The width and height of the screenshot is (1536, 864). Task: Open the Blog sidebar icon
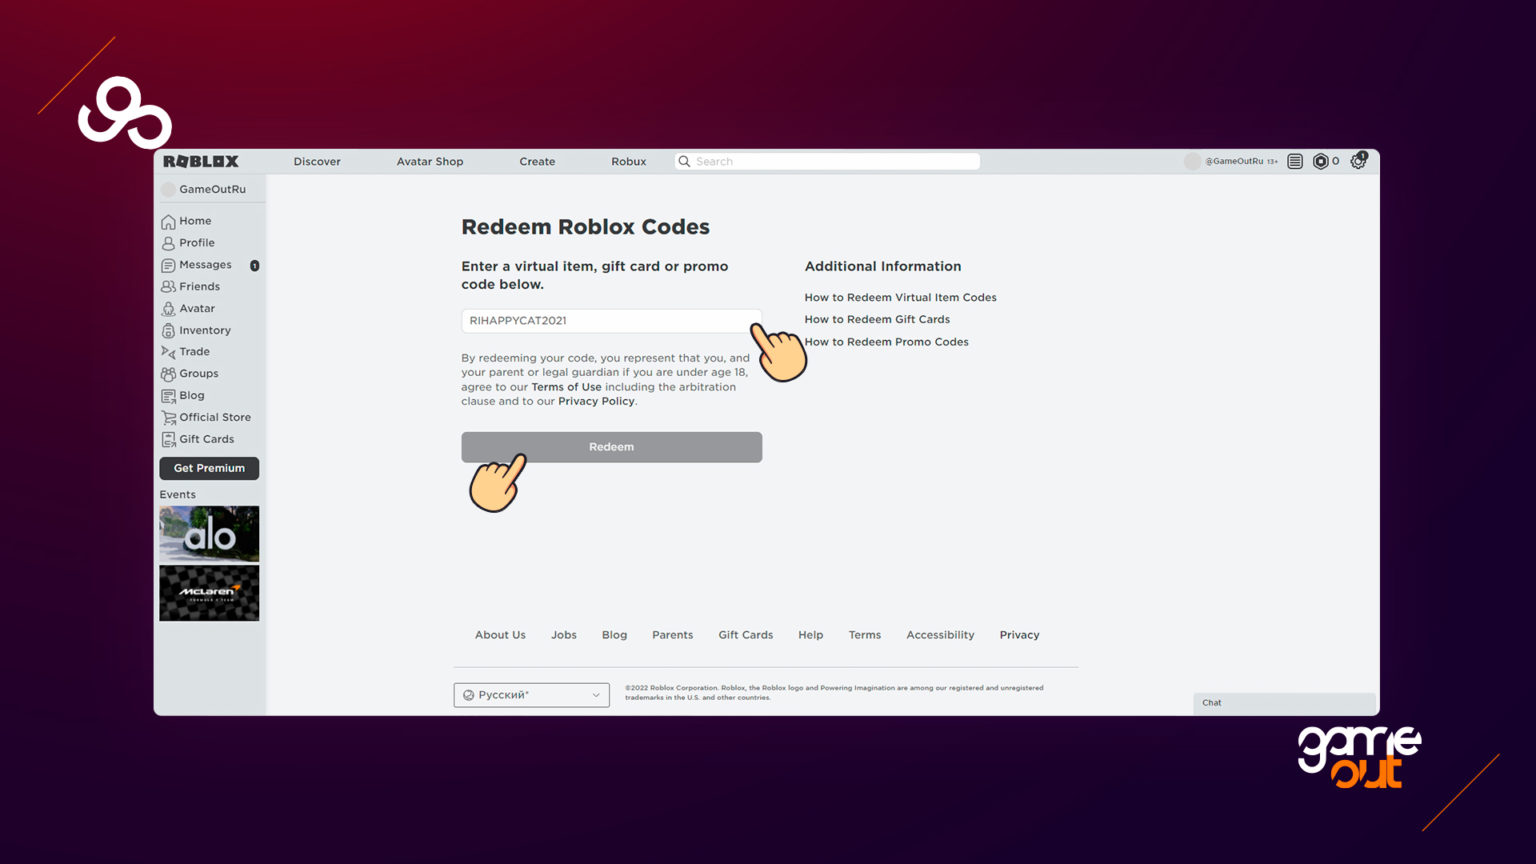[168, 396]
